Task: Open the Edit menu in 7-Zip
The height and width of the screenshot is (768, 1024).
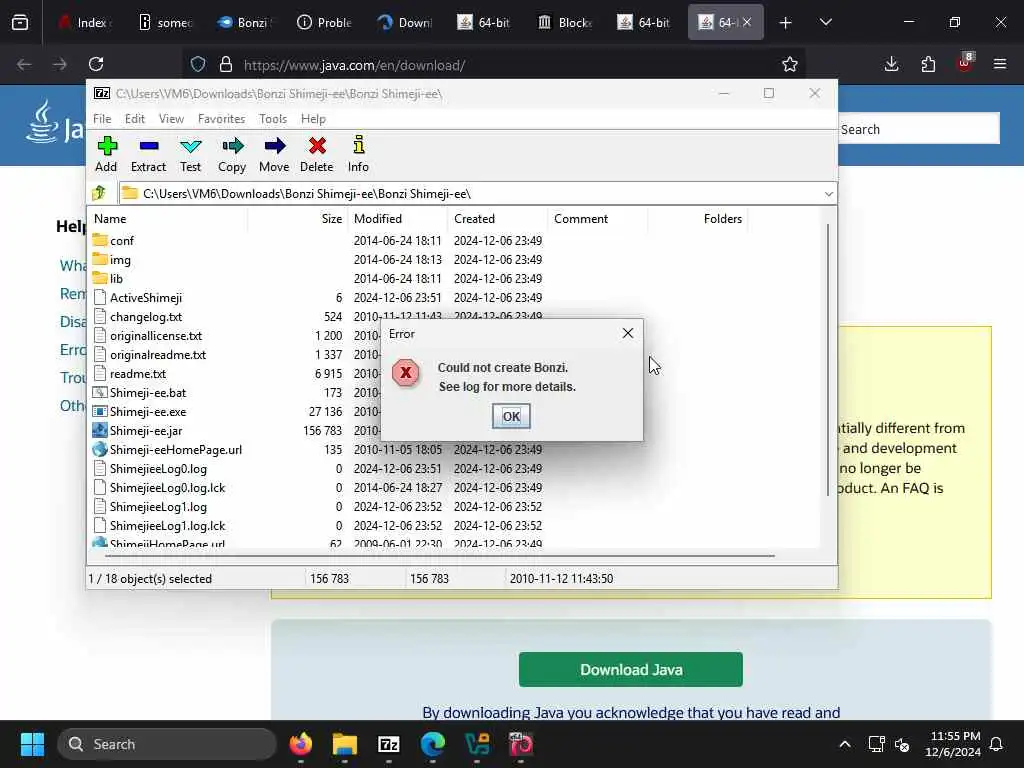Action: [x=135, y=119]
